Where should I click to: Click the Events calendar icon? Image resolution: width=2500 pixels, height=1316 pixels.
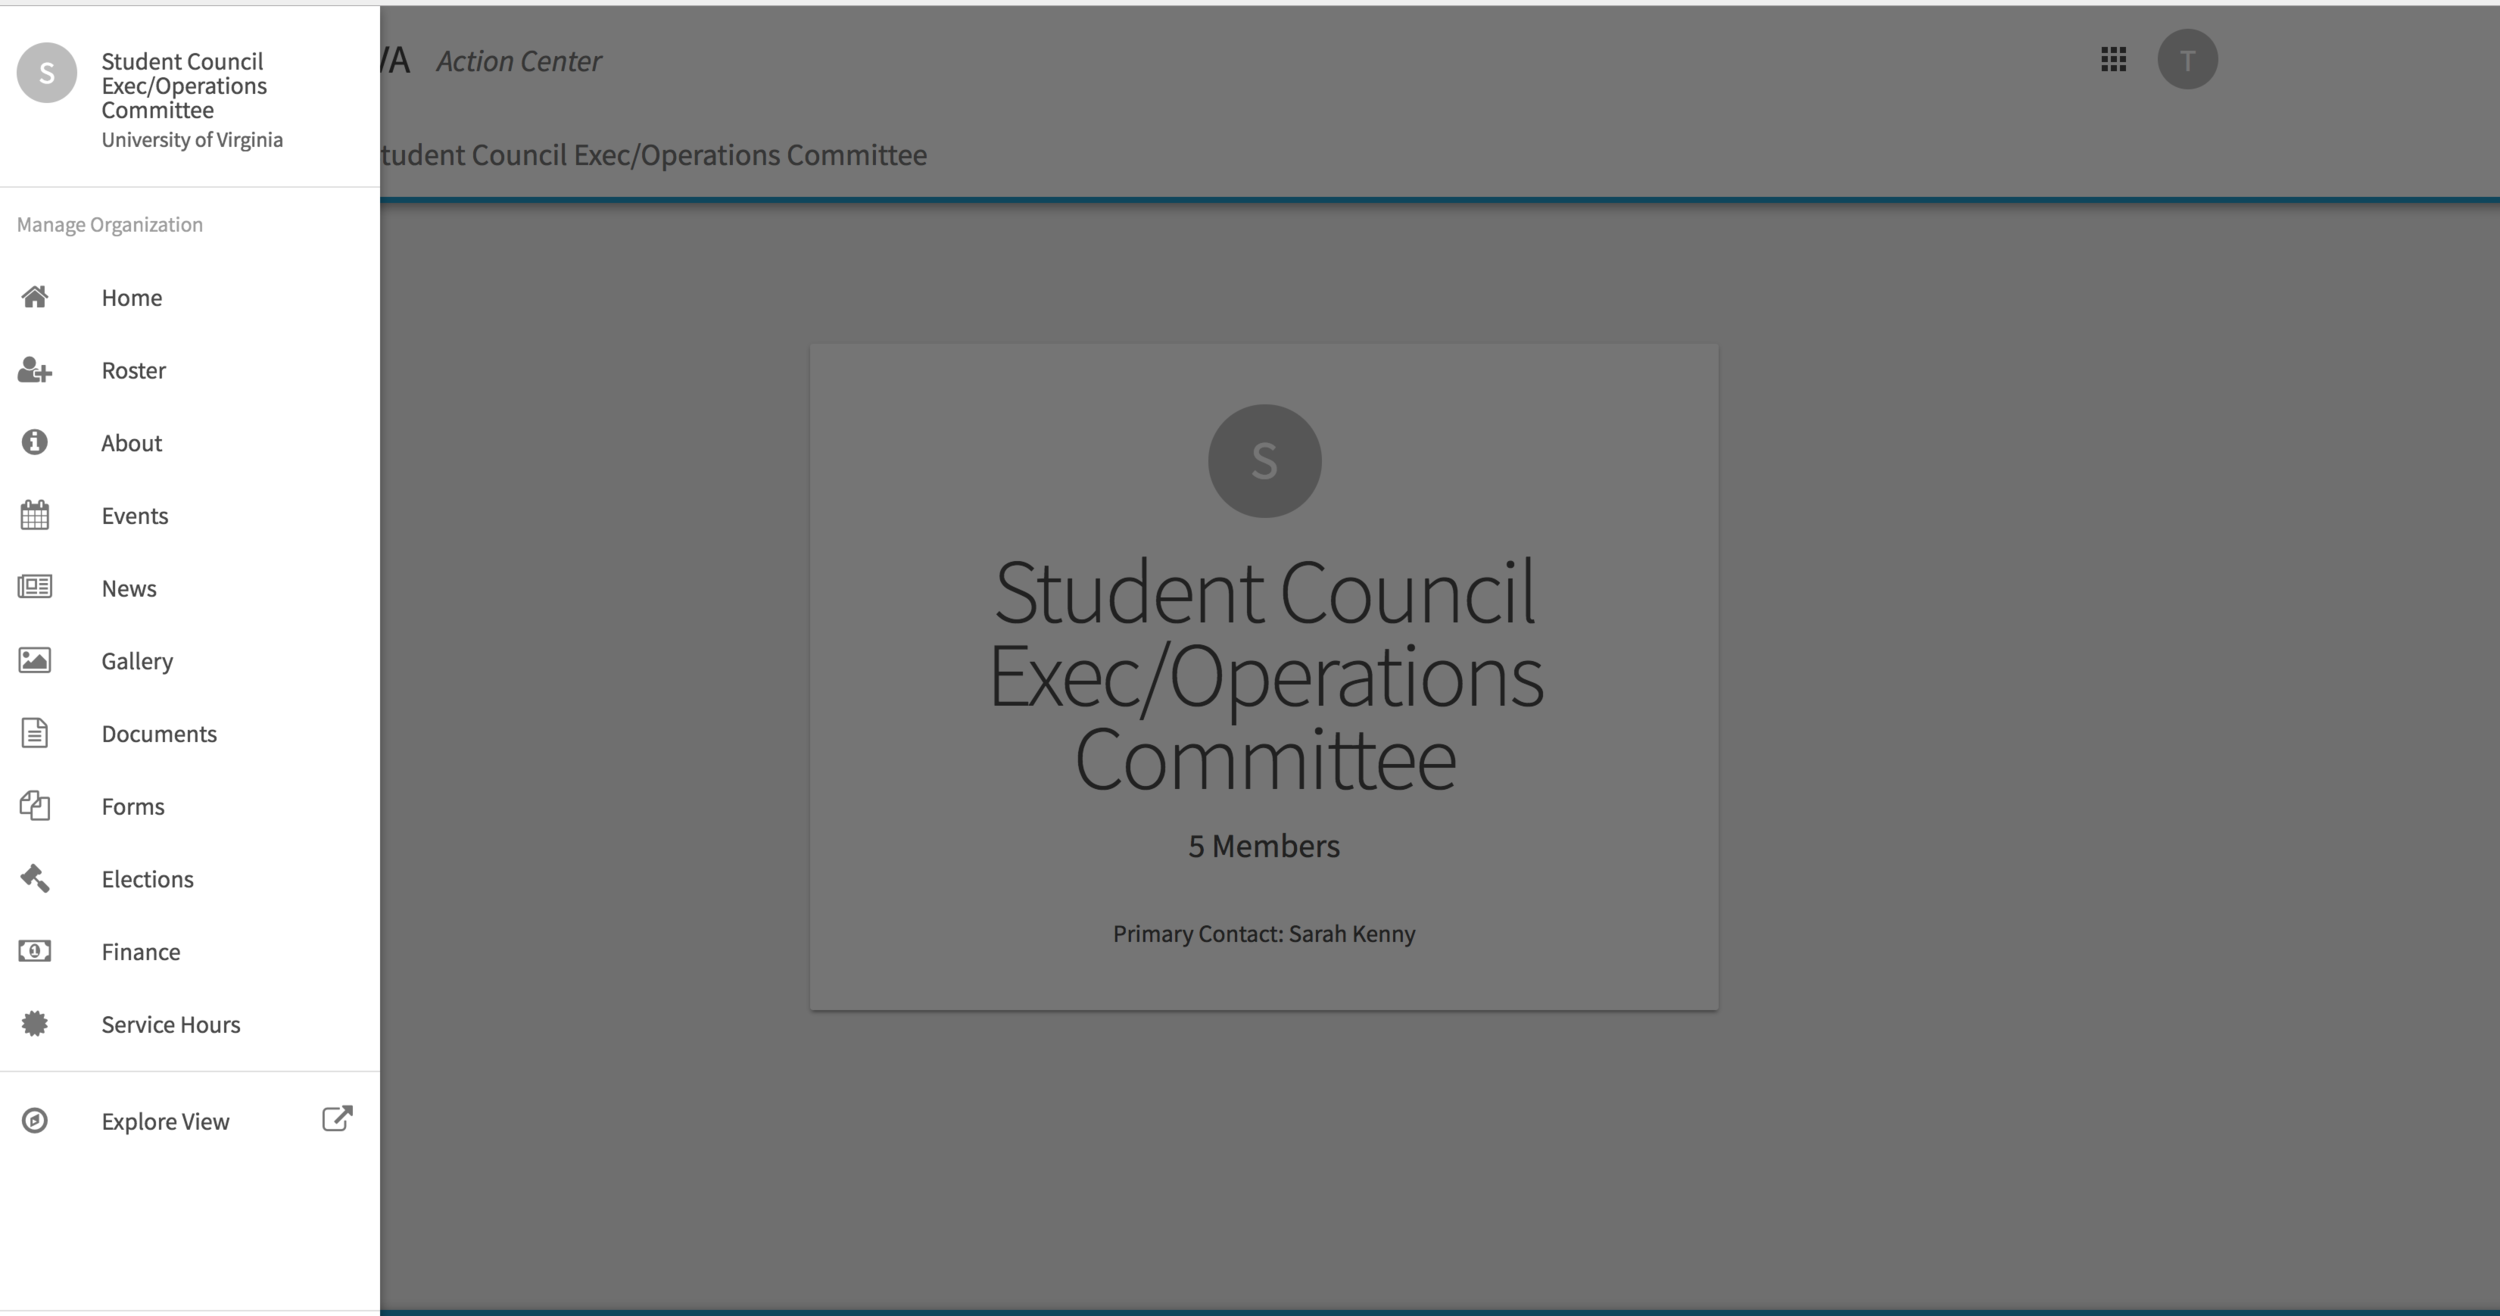coord(35,515)
